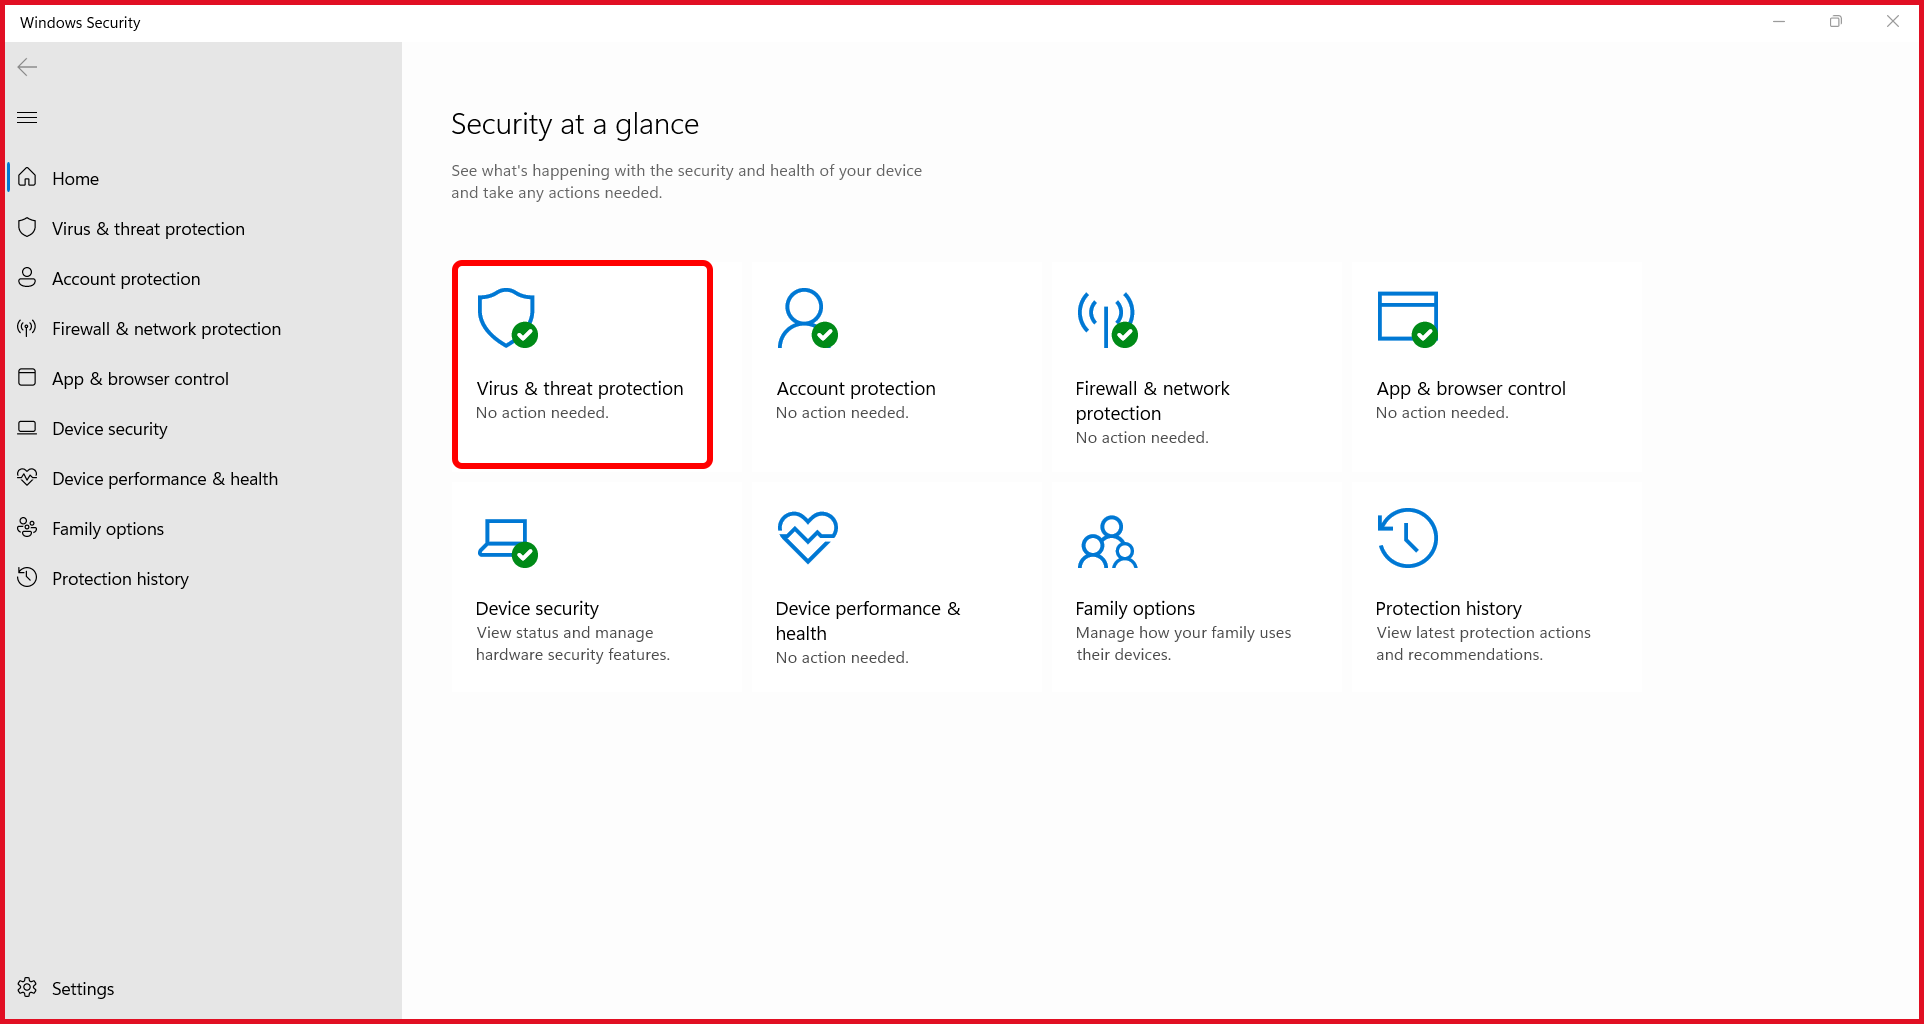Select the Virus & threat protection shield icon

click(x=505, y=318)
